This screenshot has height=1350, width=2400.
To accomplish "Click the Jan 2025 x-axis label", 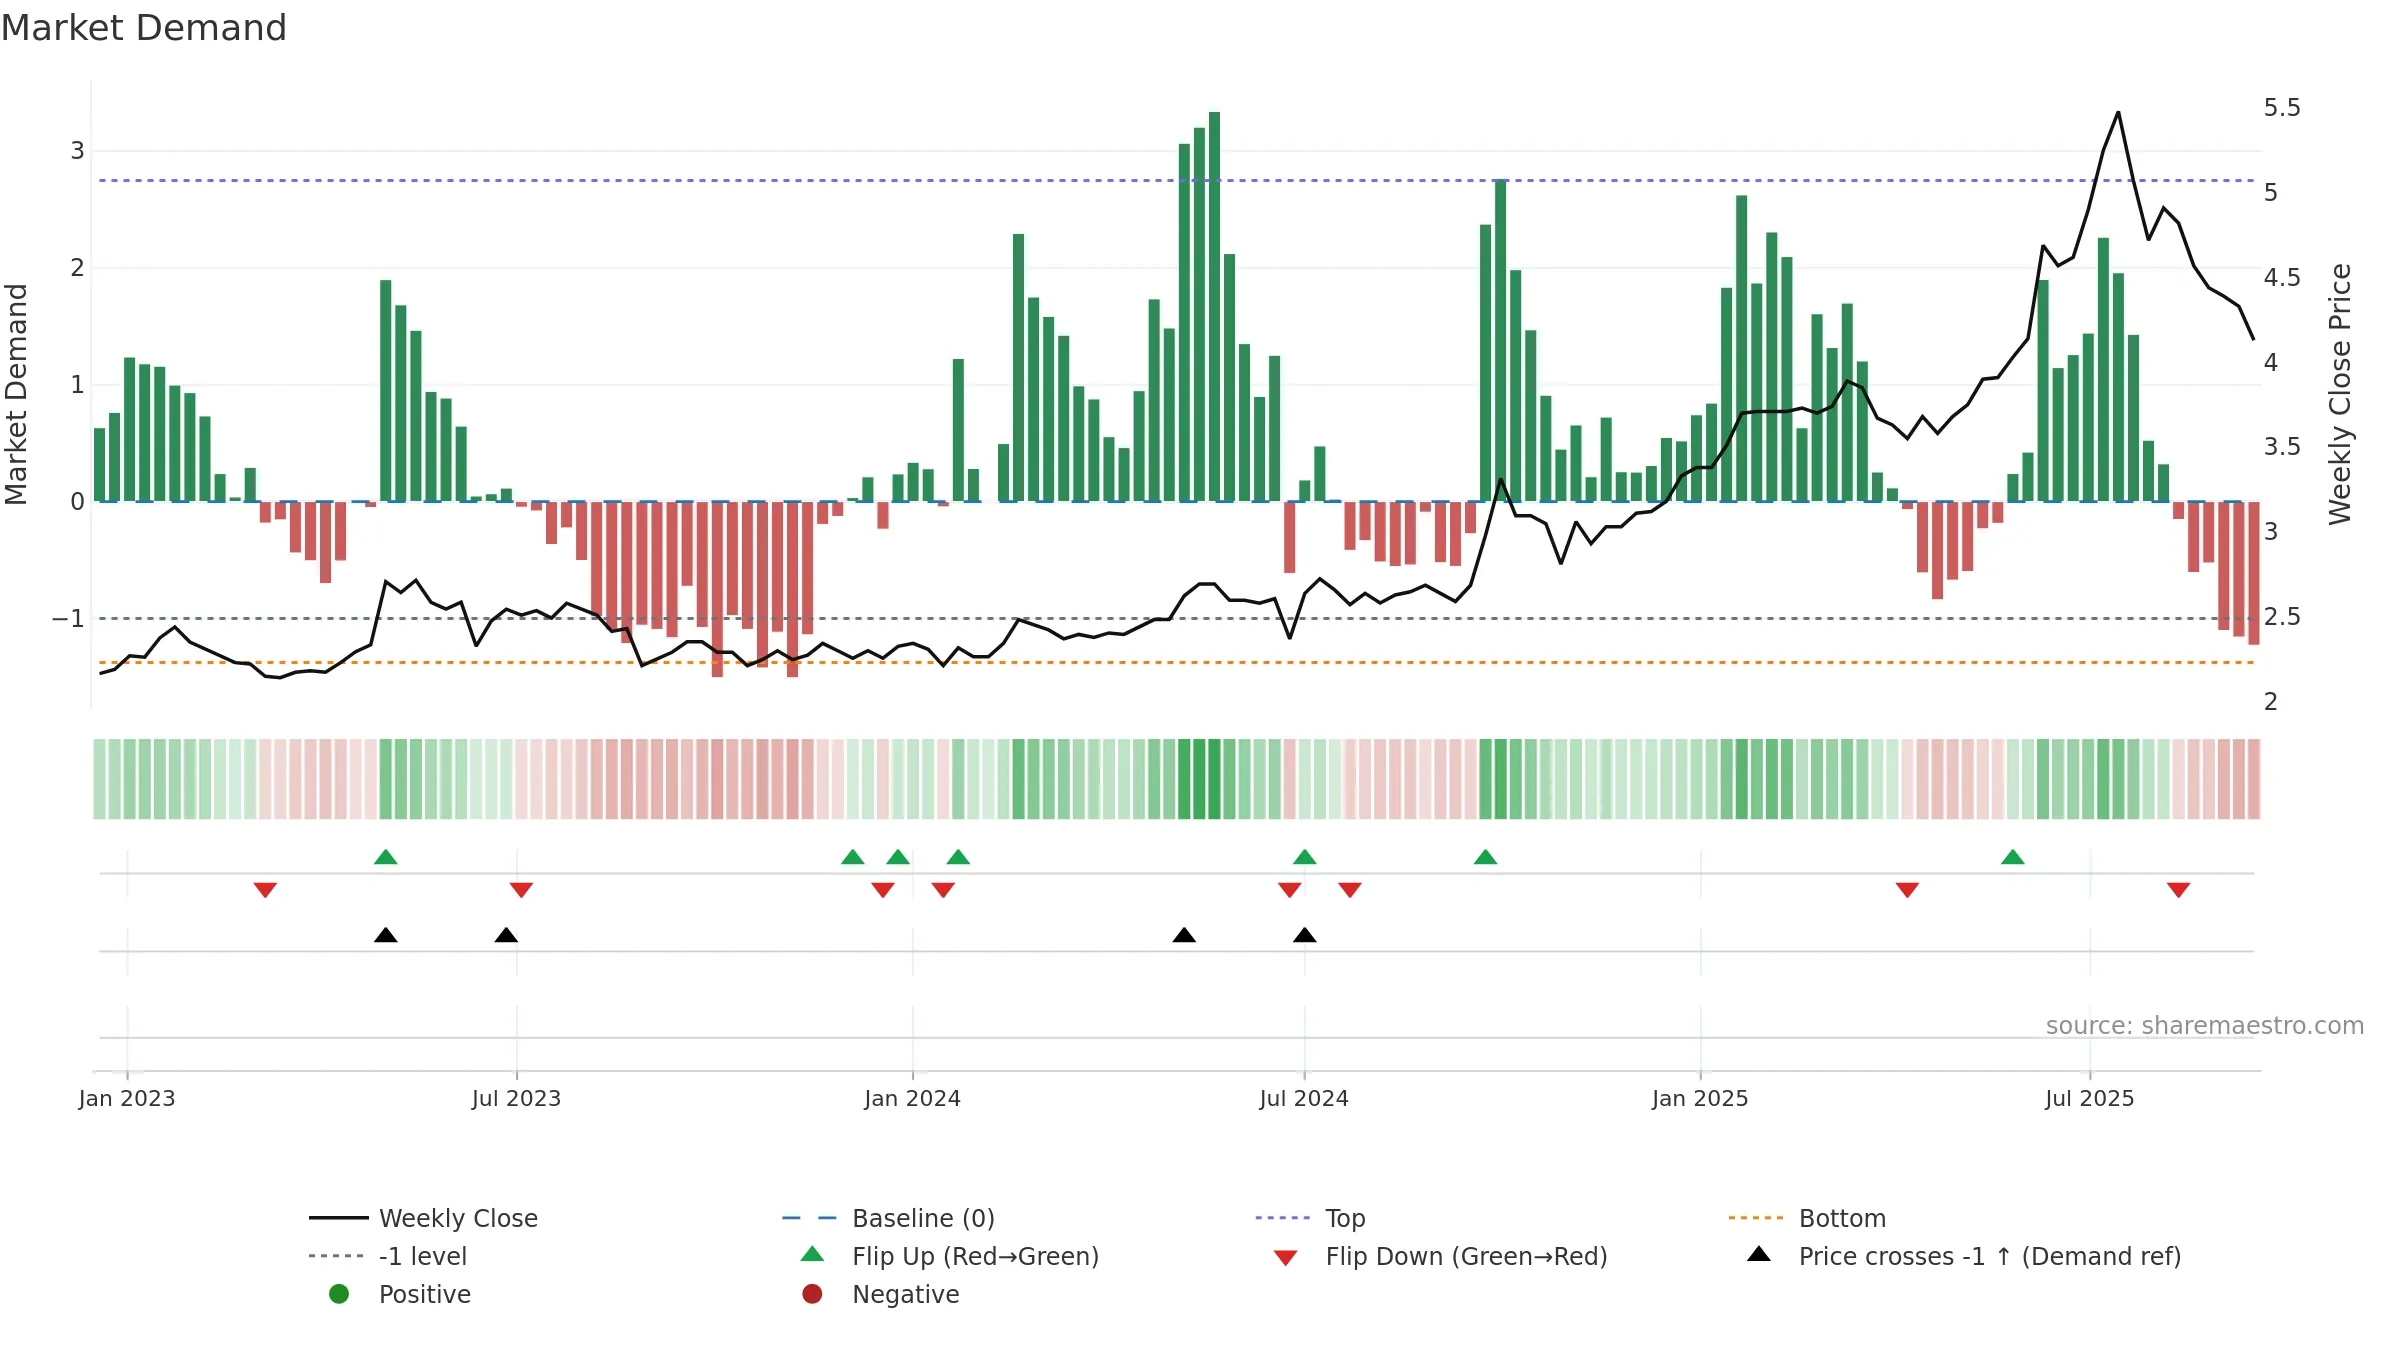I will [x=1700, y=1099].
